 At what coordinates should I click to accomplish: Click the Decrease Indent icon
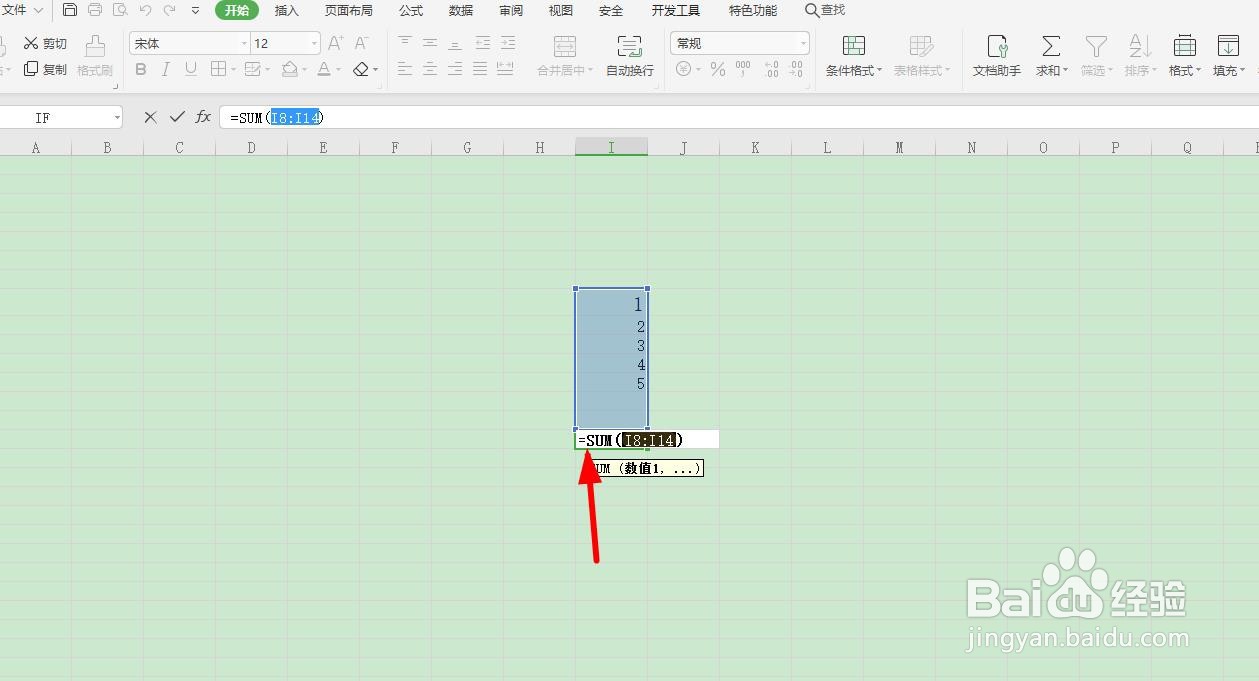pyautogui.click(x=483, y=43)
